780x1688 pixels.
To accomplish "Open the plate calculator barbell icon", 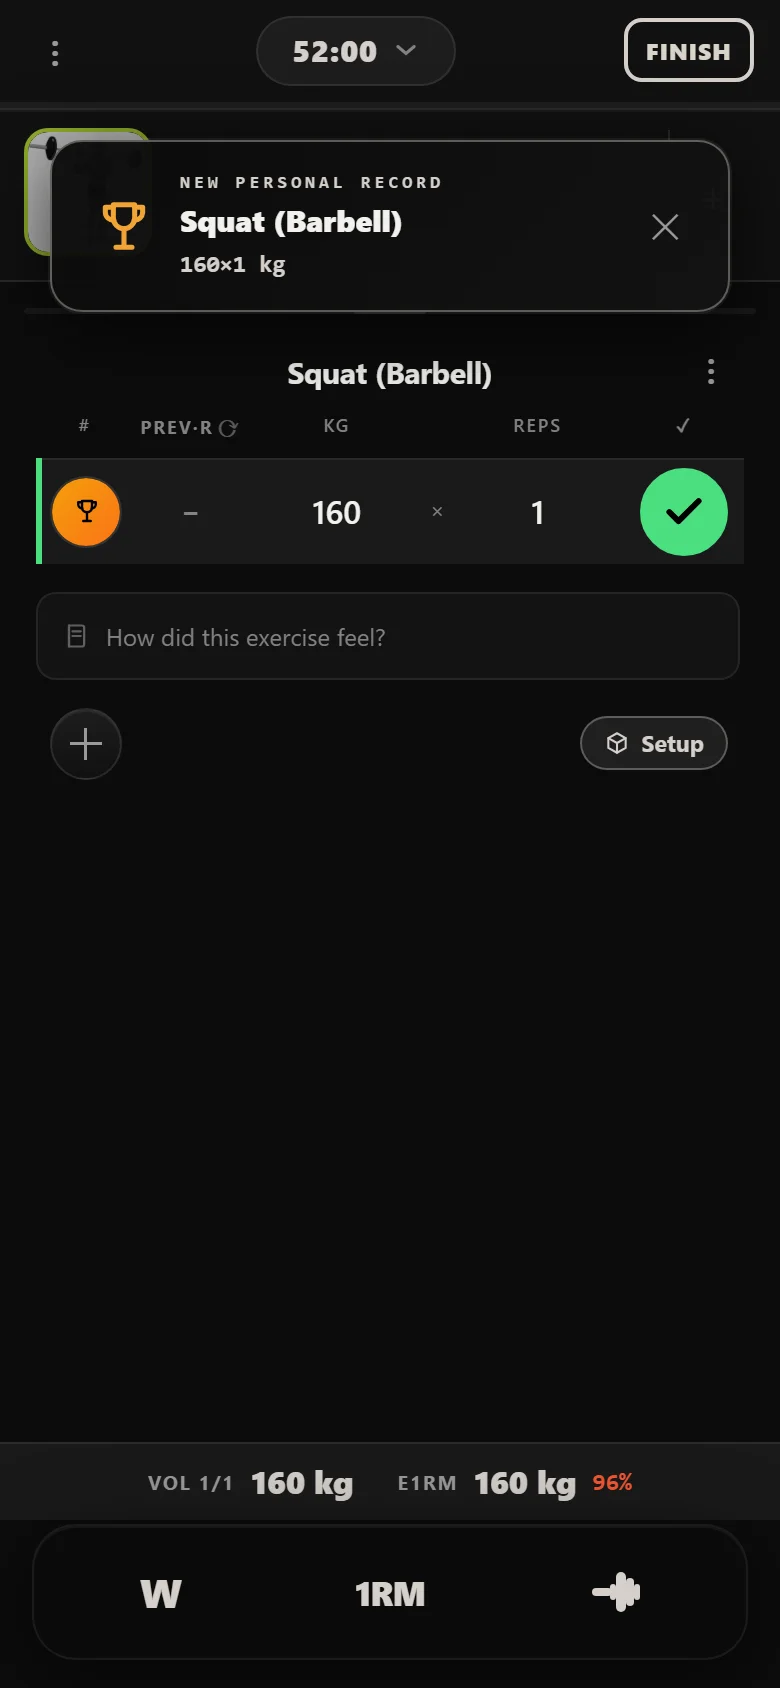I will coord(616,1592).
